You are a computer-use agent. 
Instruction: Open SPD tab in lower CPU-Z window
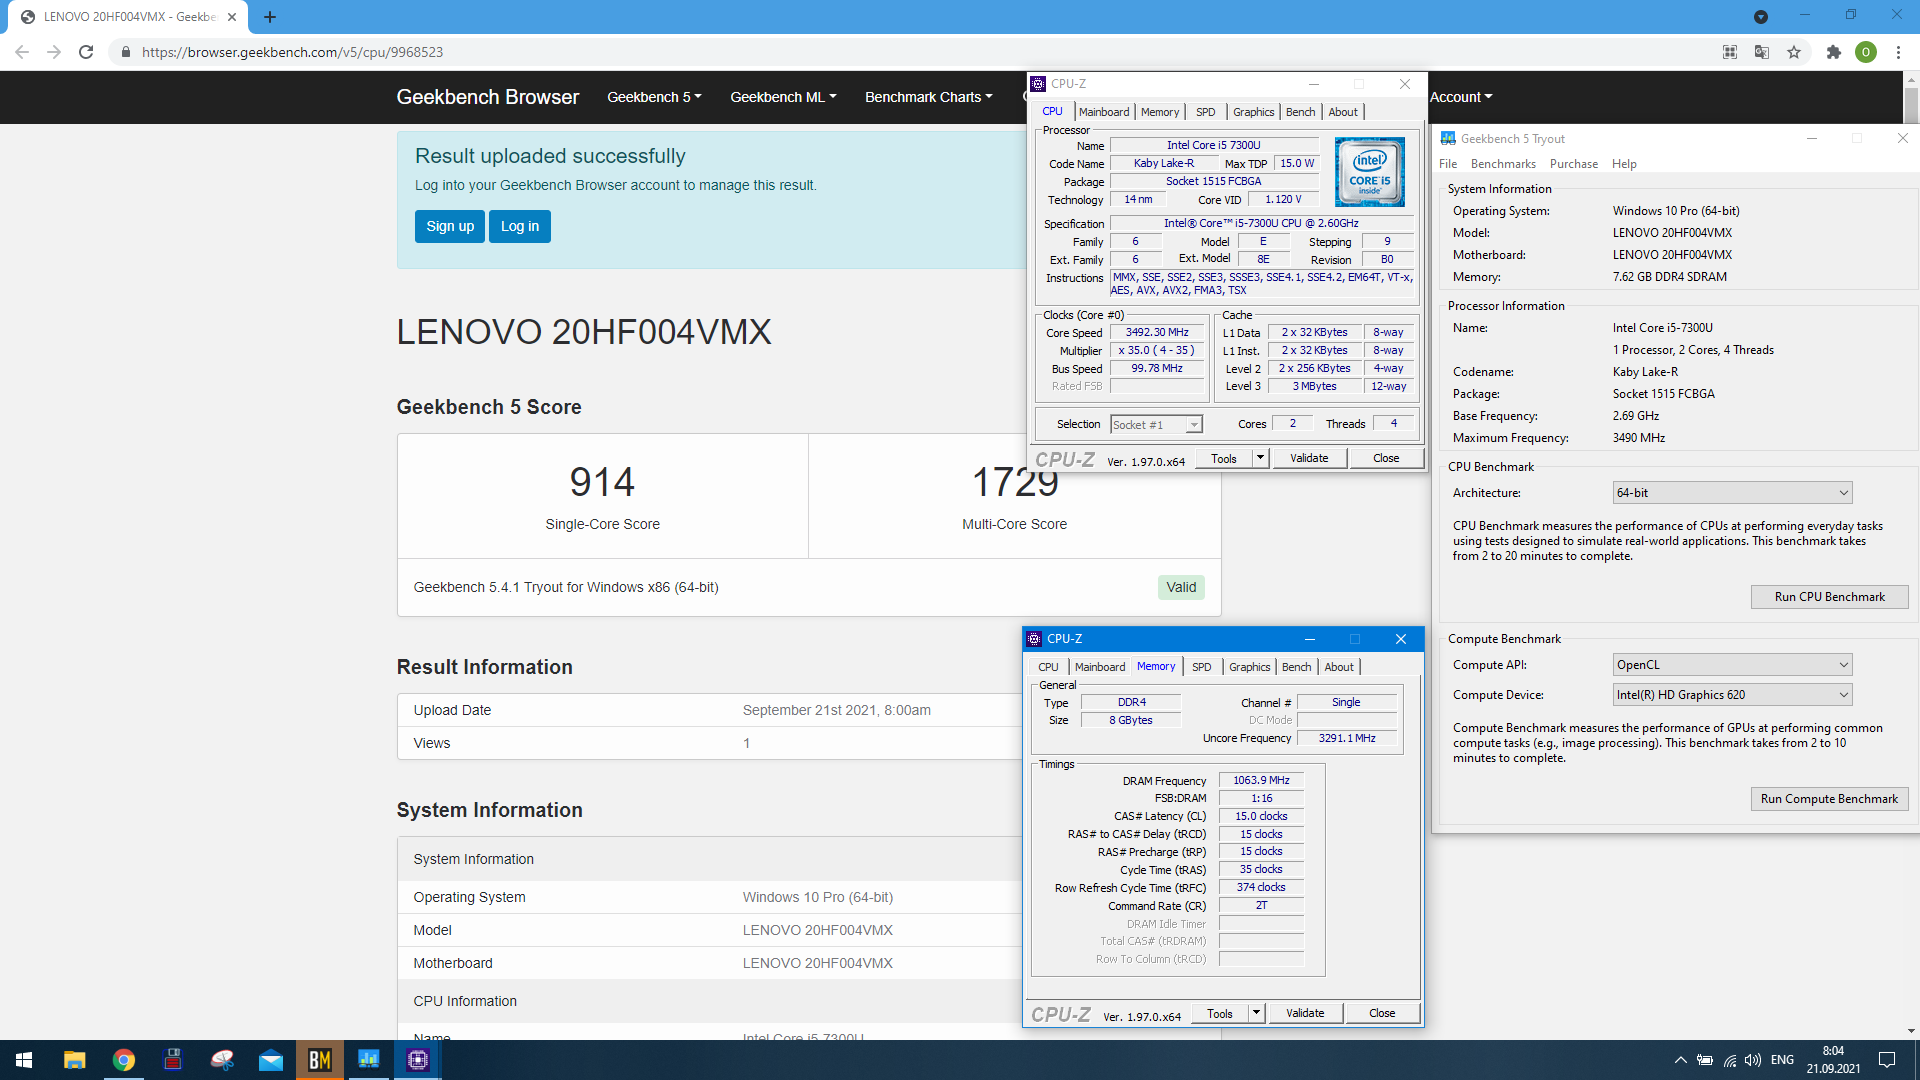1201,667
